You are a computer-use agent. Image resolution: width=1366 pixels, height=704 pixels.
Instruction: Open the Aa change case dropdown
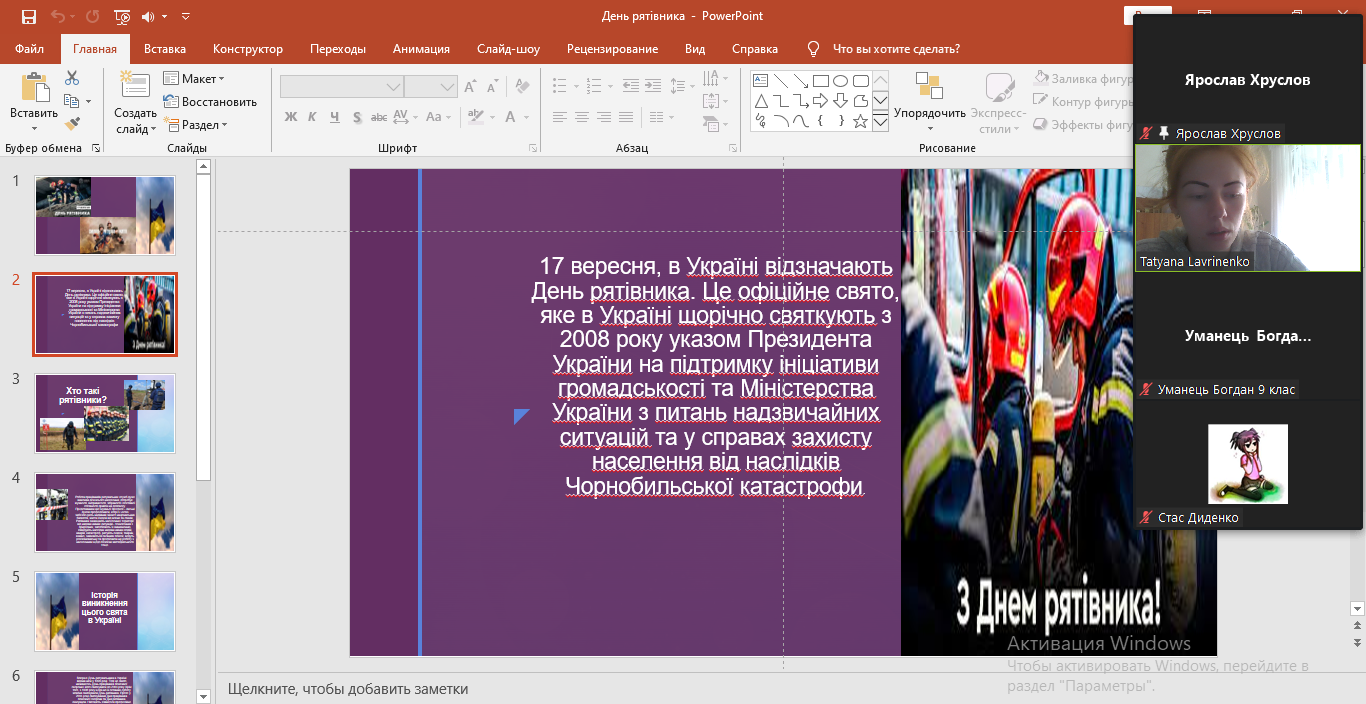point(437,117)
